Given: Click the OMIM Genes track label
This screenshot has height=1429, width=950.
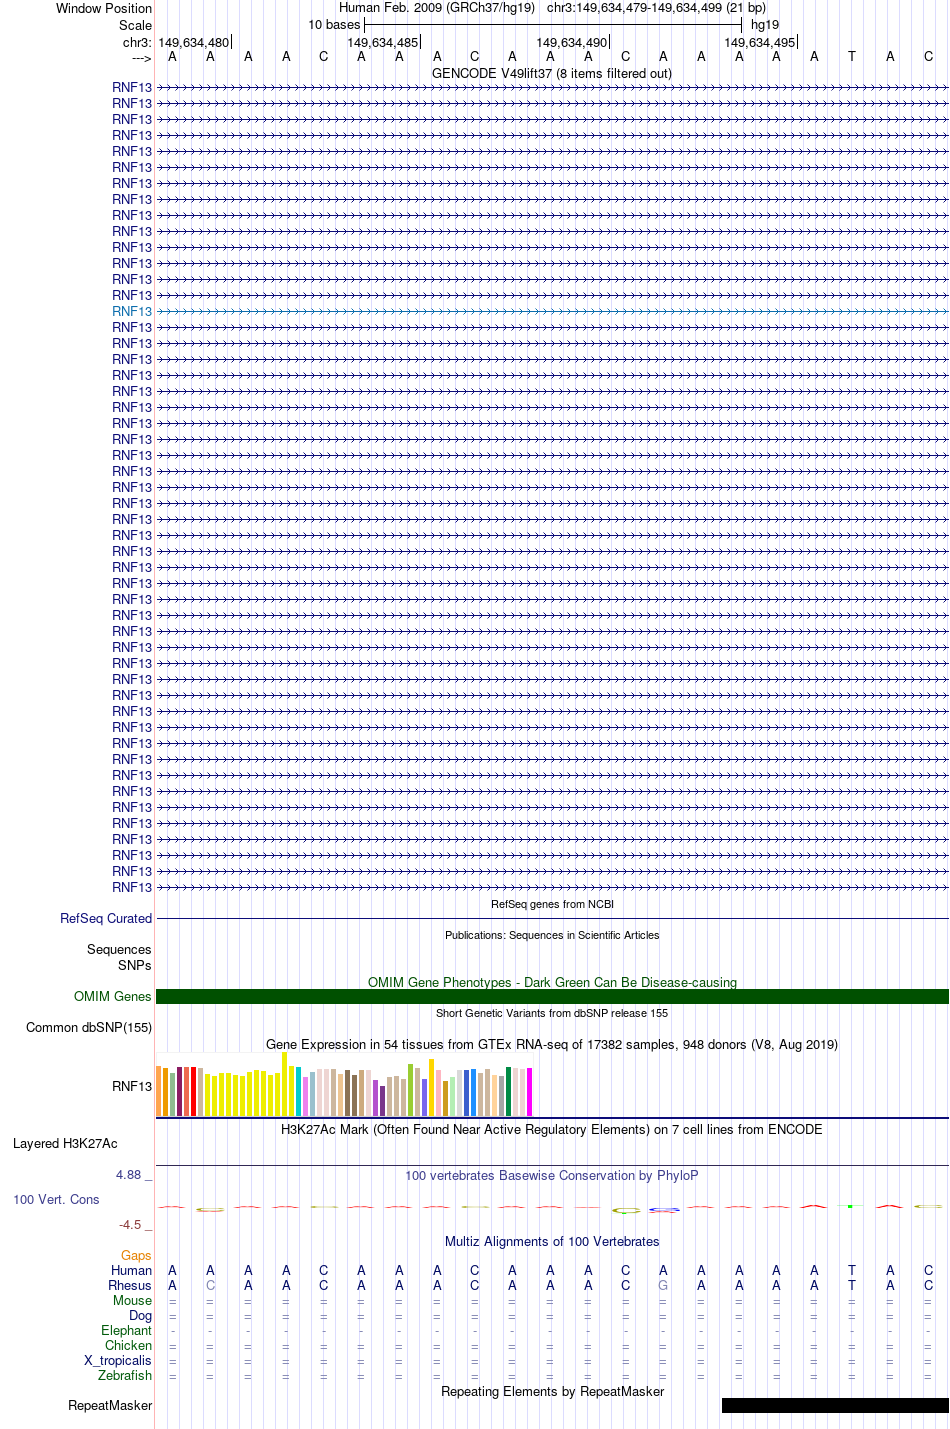Looking at the screenshot, I should [113, 997].
